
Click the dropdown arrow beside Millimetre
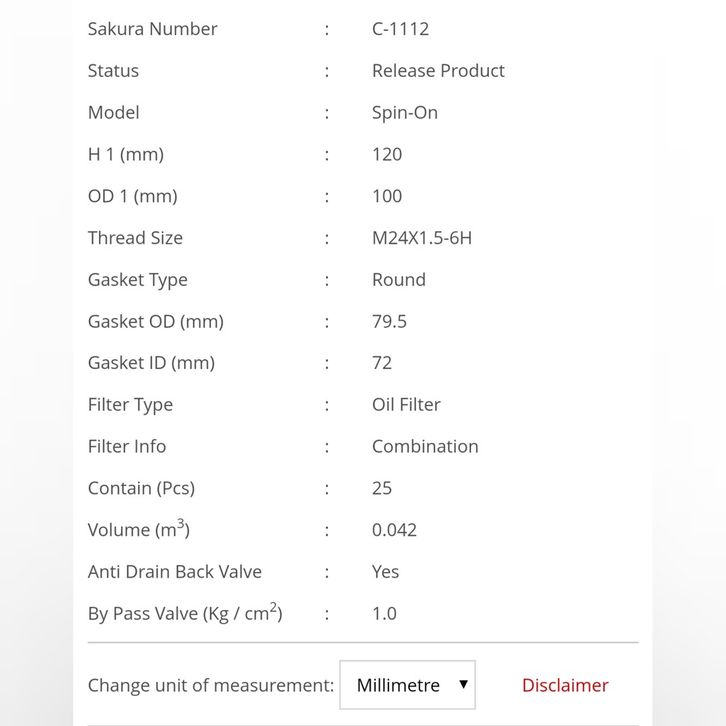tap(463, 685)
